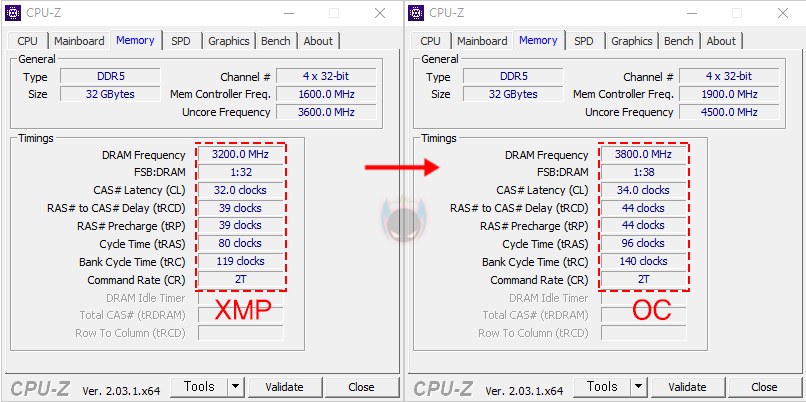Expand Tools dropdown arrow in right window
This screenshot has height=402, width=806.
coord(638,387)
